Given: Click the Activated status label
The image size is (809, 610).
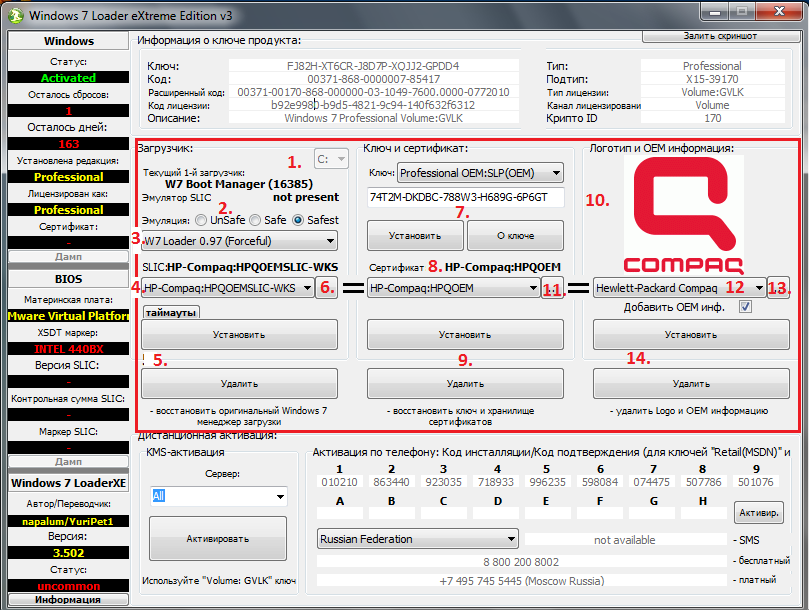Looking at the screenshot, I should (x=69, y=77).
